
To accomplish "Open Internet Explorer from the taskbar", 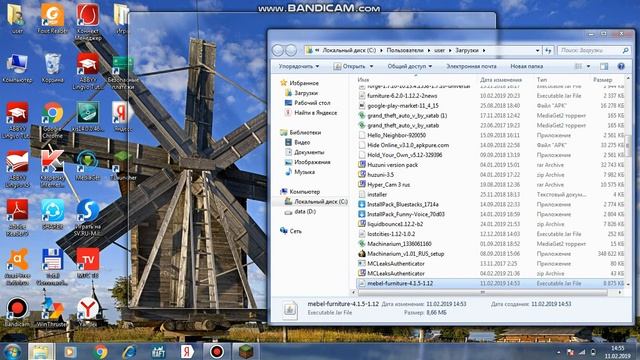I will point(129,351).
